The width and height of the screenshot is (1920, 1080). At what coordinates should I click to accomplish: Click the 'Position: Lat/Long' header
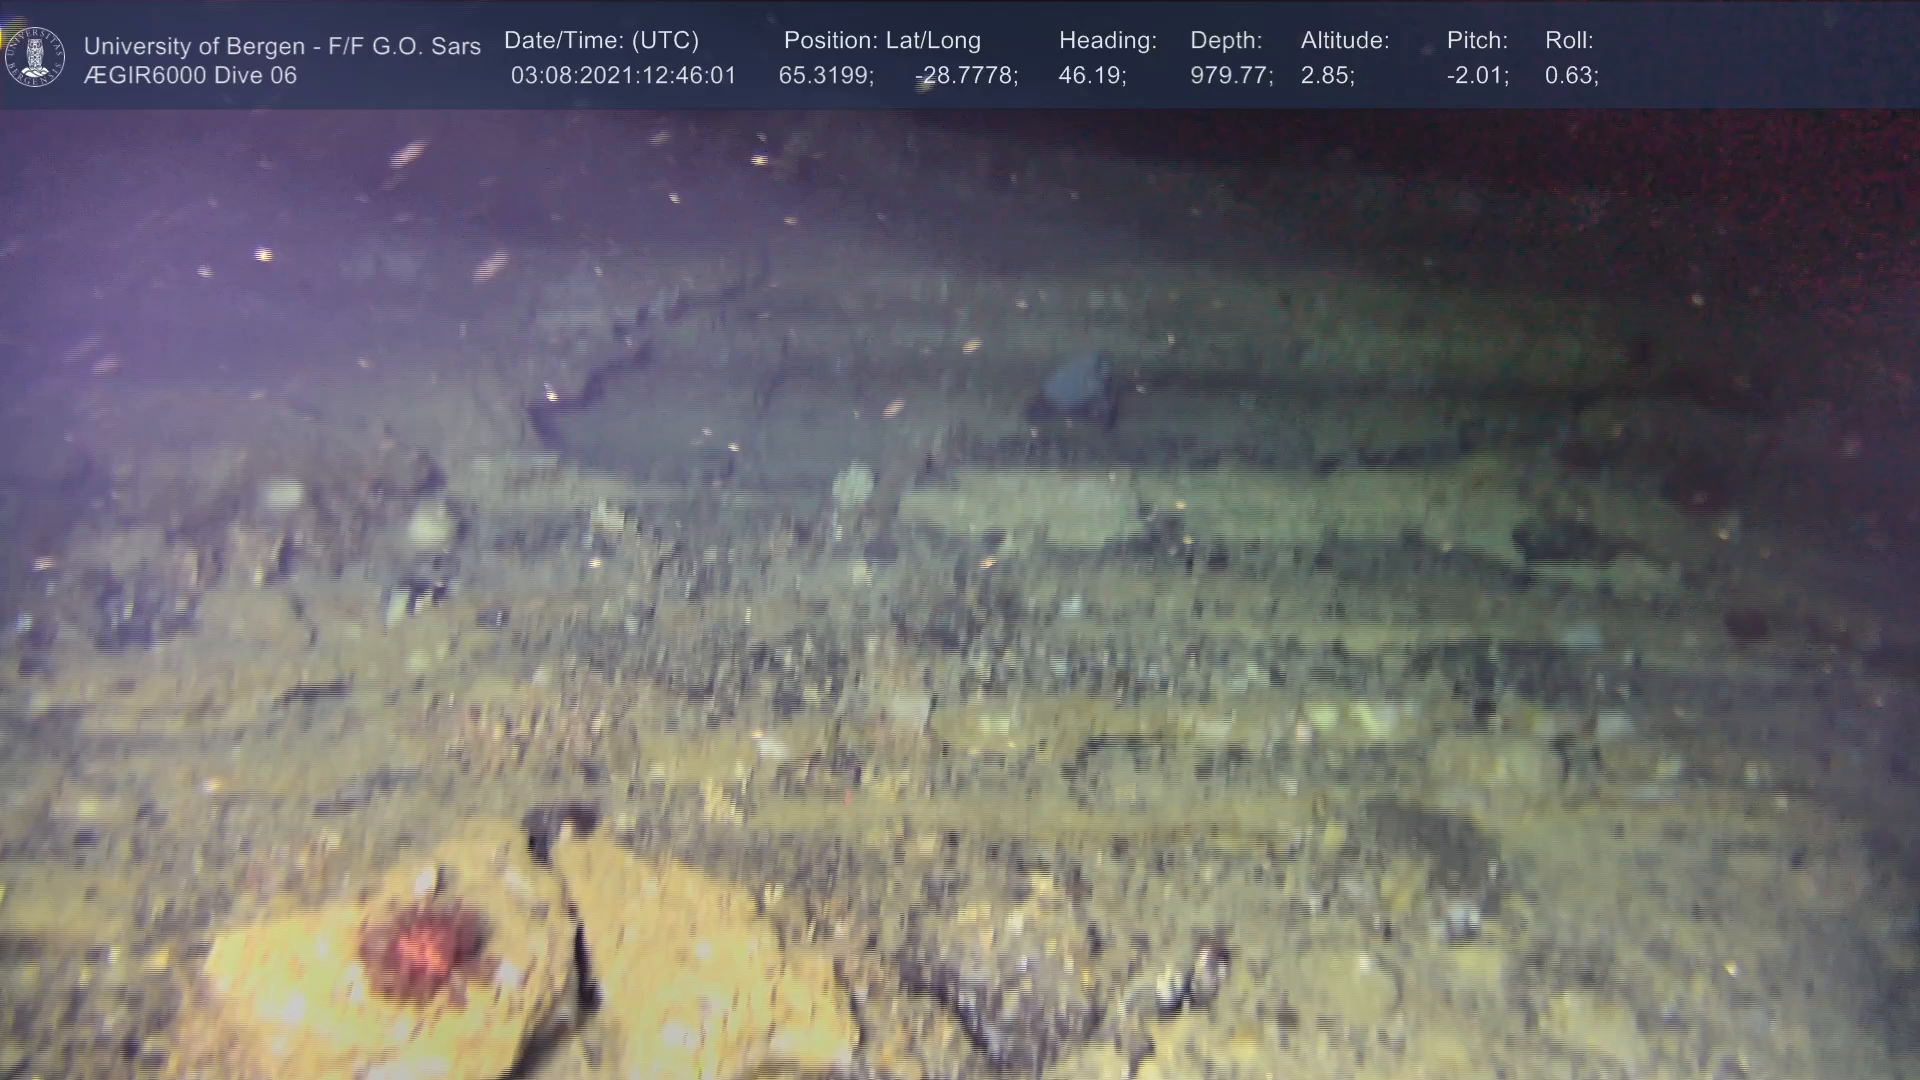881,41
